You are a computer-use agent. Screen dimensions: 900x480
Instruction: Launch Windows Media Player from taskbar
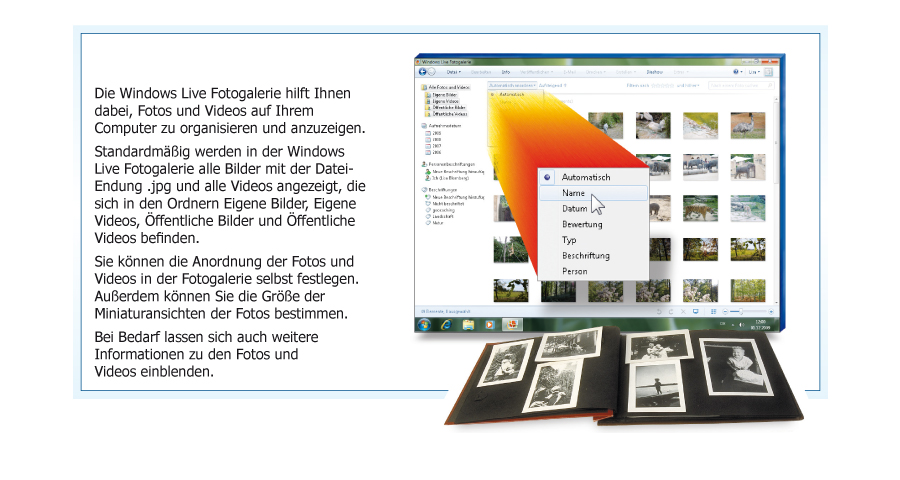pos(489,326)
